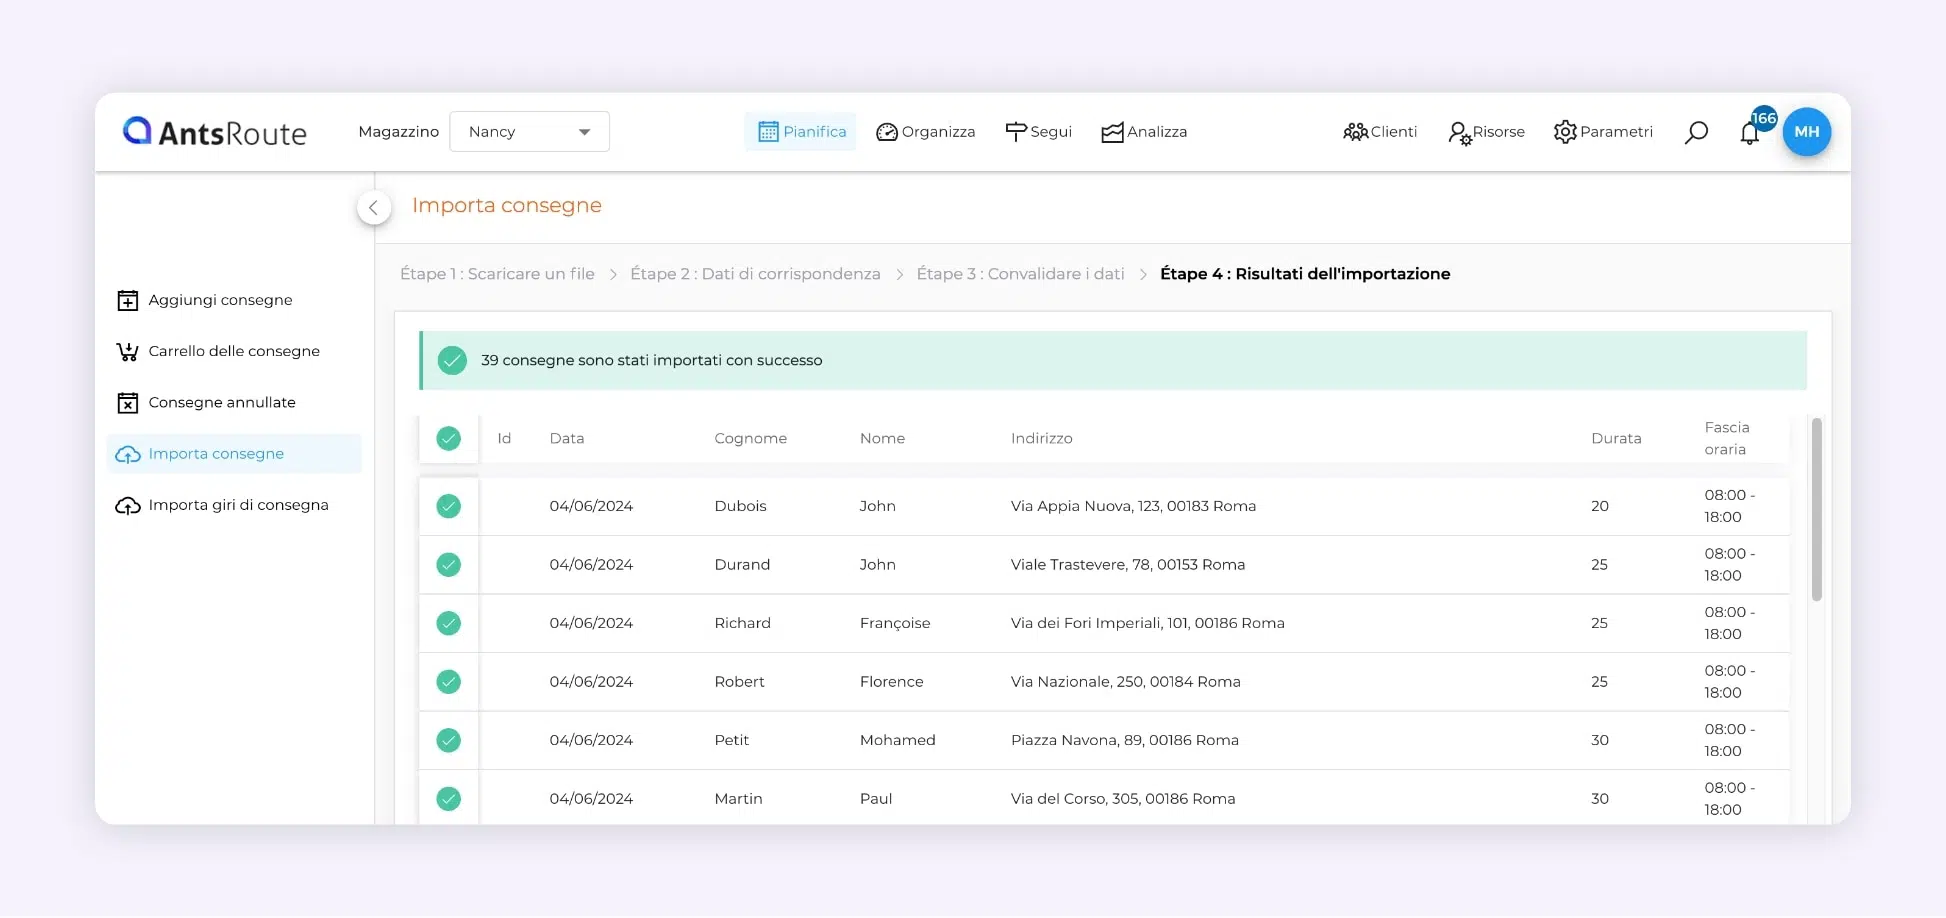
Task: Click the Indirizzo column header
Action: [1041, 439]
